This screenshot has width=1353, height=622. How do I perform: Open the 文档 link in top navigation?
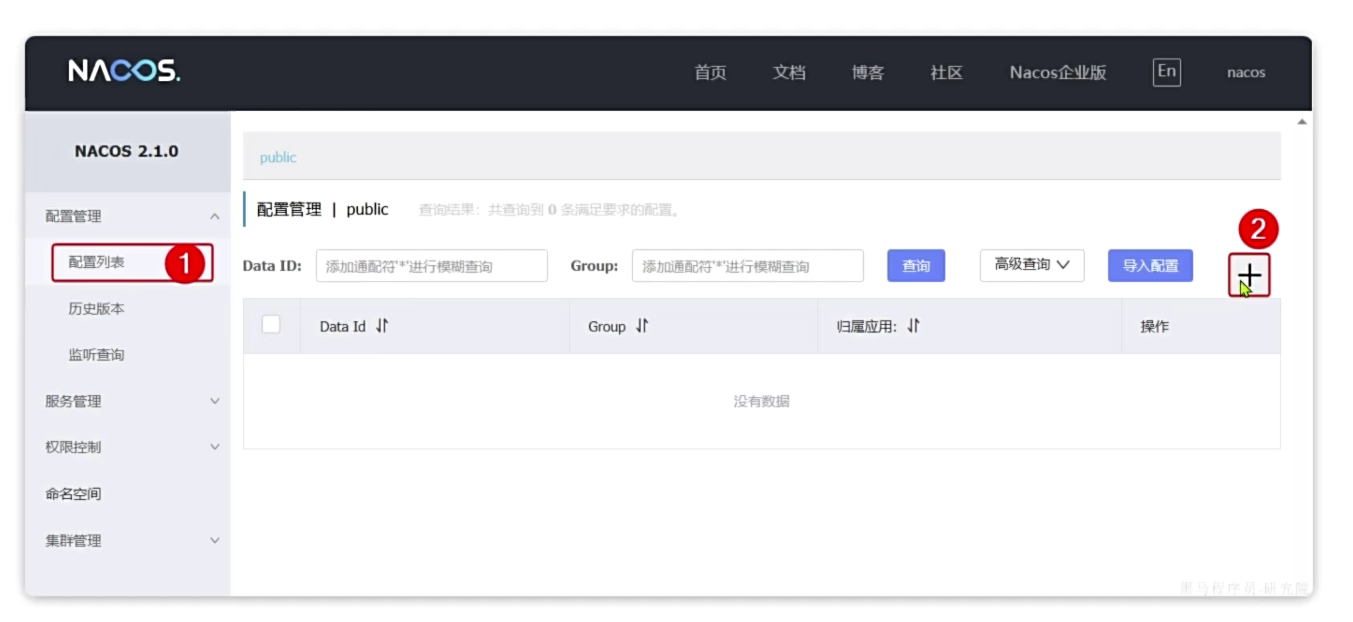pos(789,72)
